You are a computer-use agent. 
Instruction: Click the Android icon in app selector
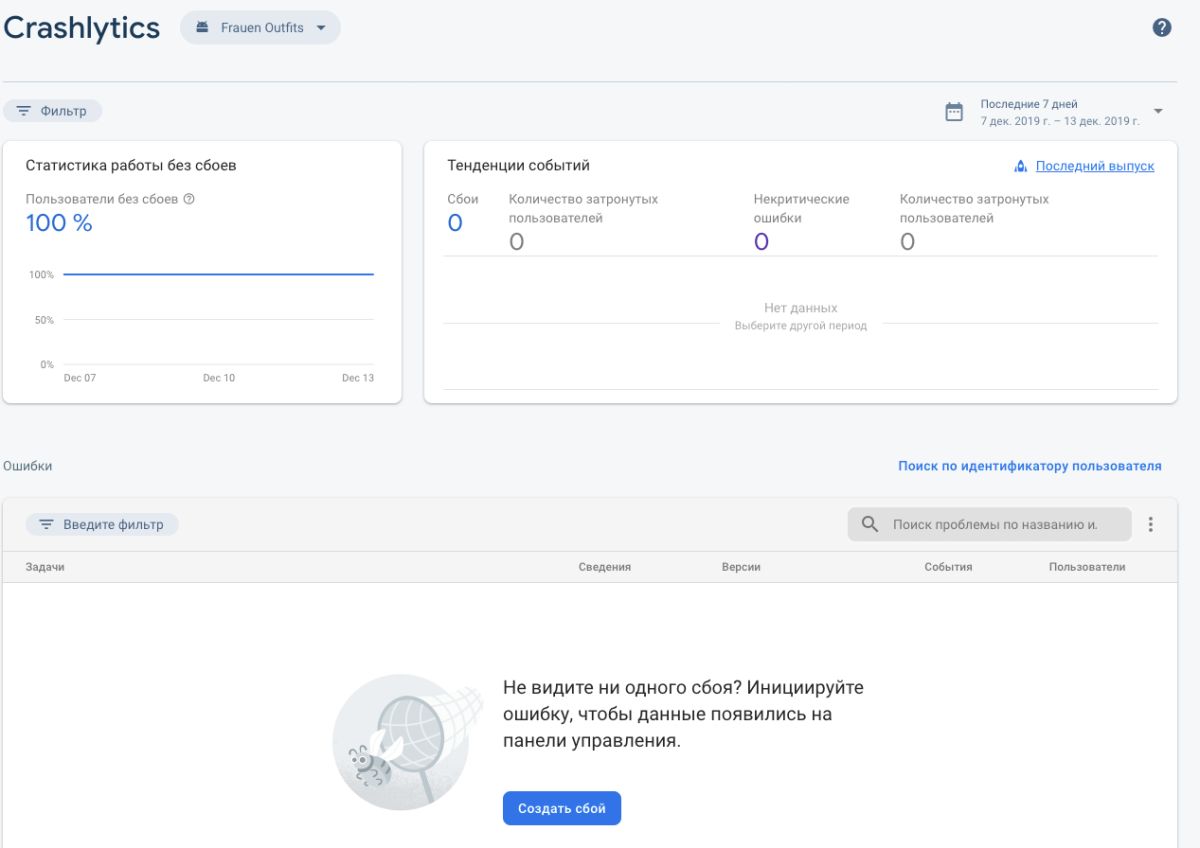tap(202, 28)
